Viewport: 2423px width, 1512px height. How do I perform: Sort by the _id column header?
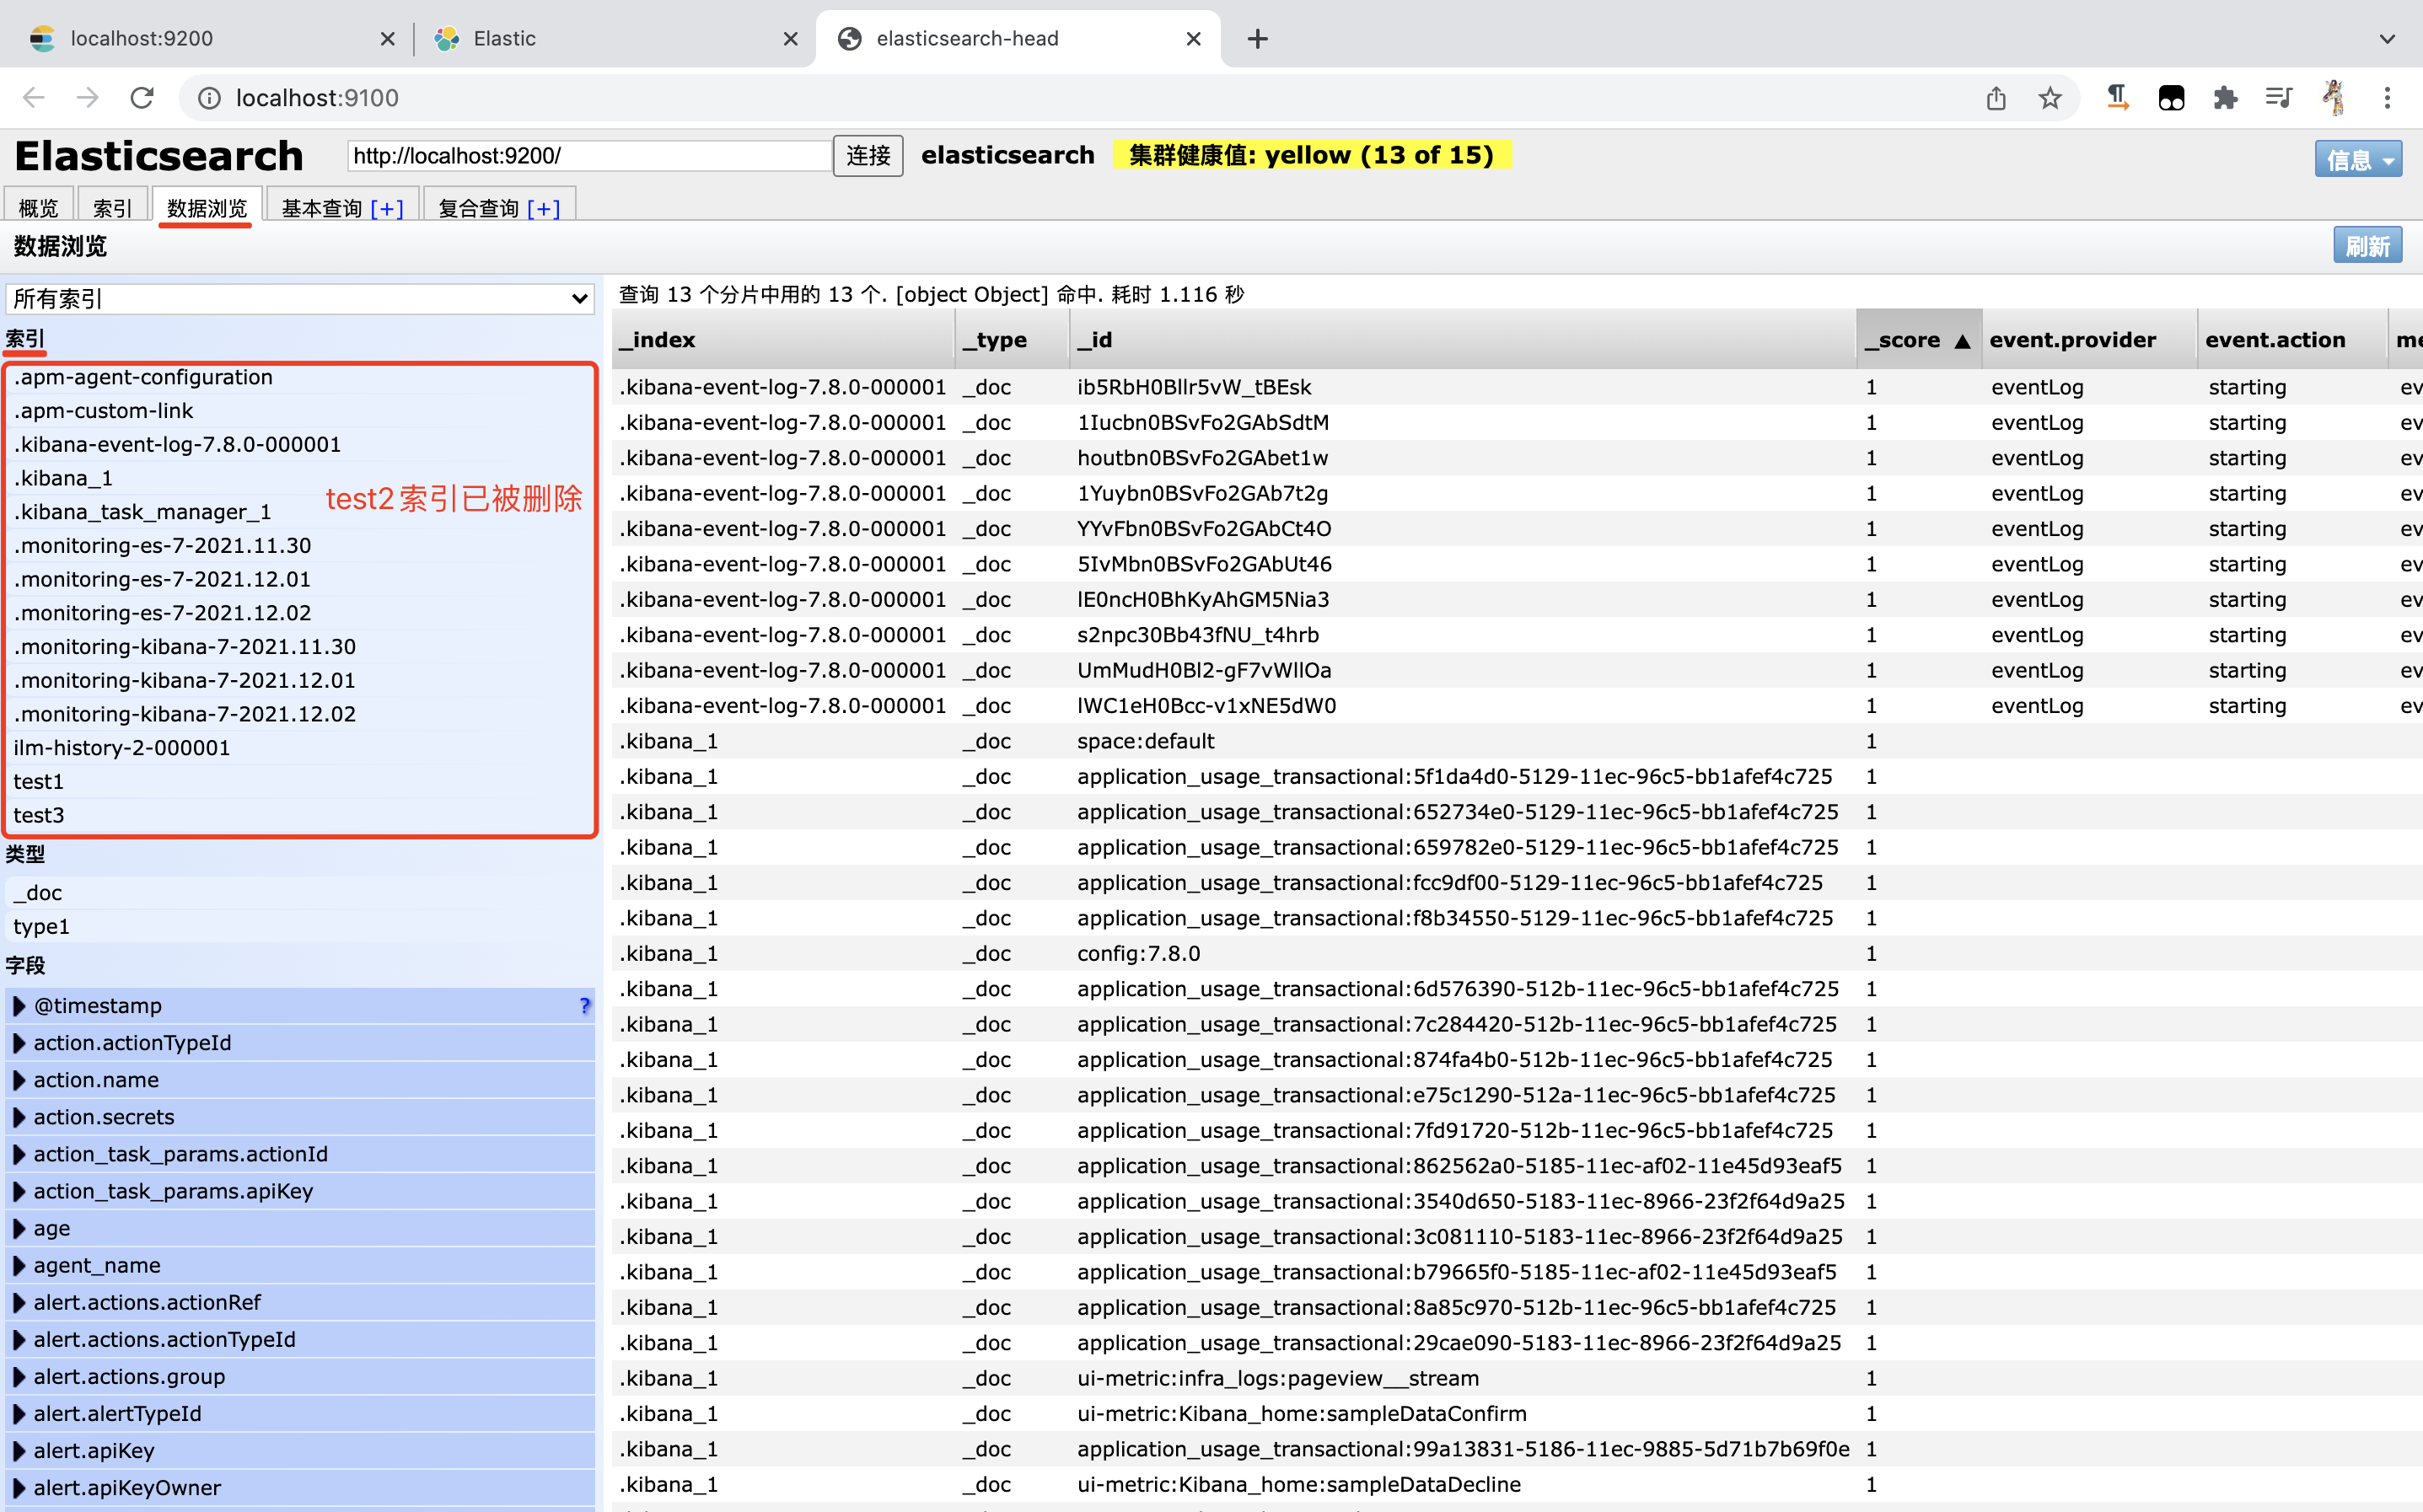[1462, 340]
